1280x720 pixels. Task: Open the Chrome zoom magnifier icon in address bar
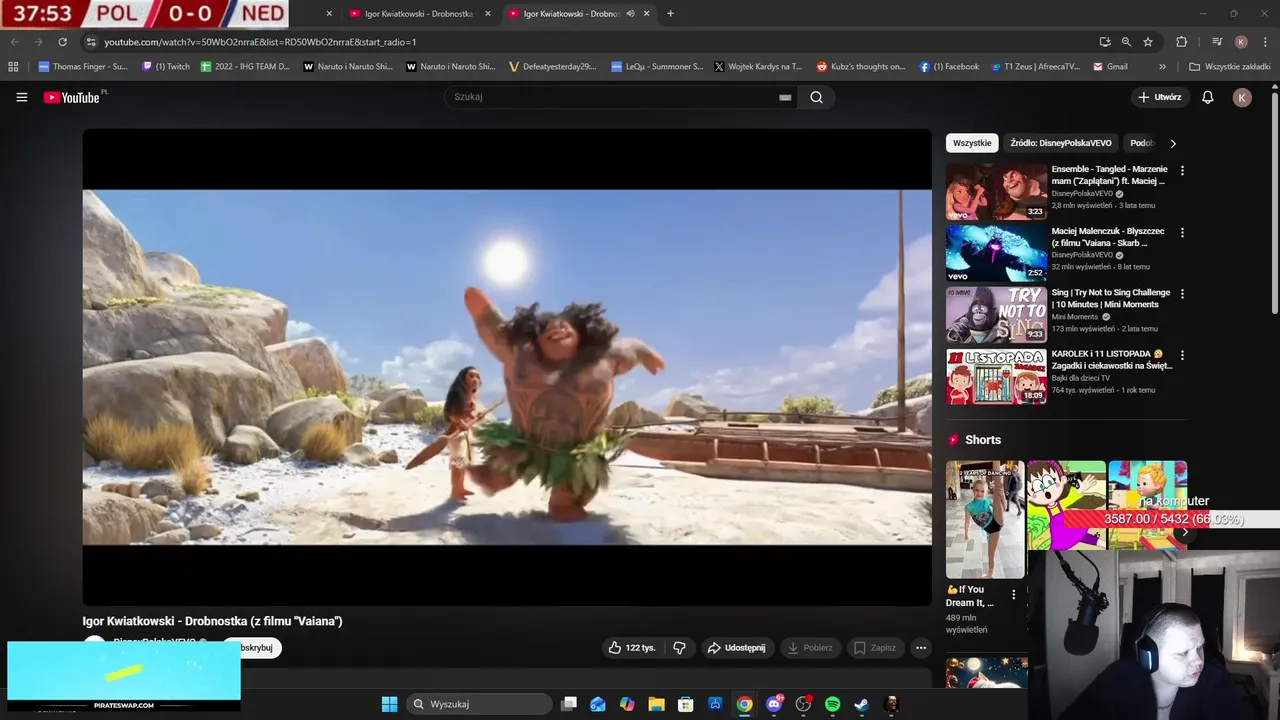[x=1126, y=42]
